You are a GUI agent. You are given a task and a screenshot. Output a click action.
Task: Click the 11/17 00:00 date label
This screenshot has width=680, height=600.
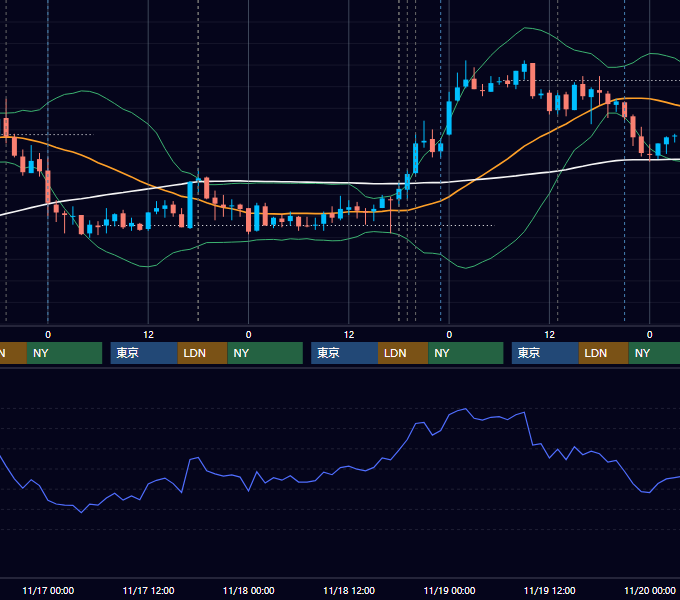[48, 590]
